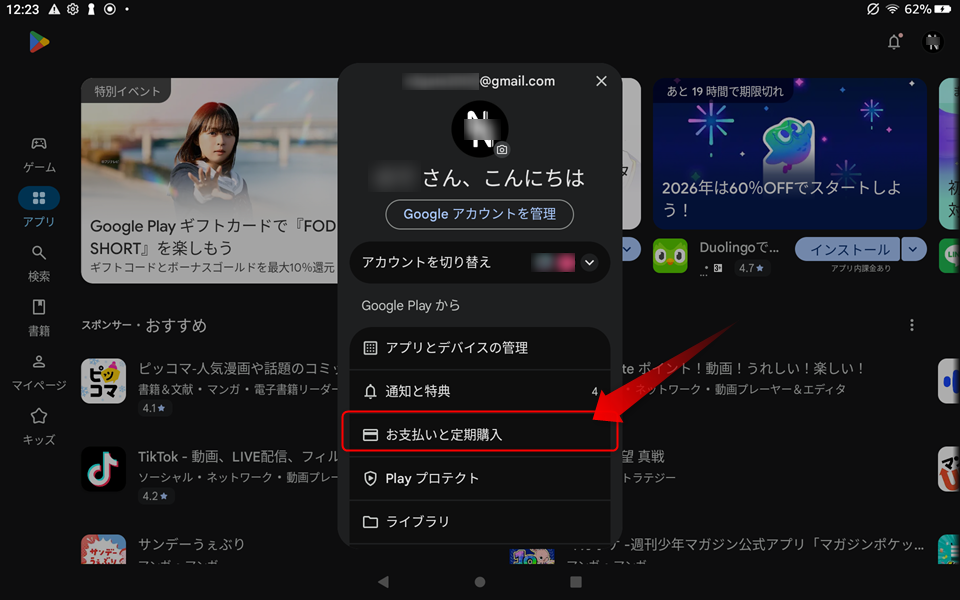
Task: Open the TikTok app icon thumbnail
Action: coord(103,470)
